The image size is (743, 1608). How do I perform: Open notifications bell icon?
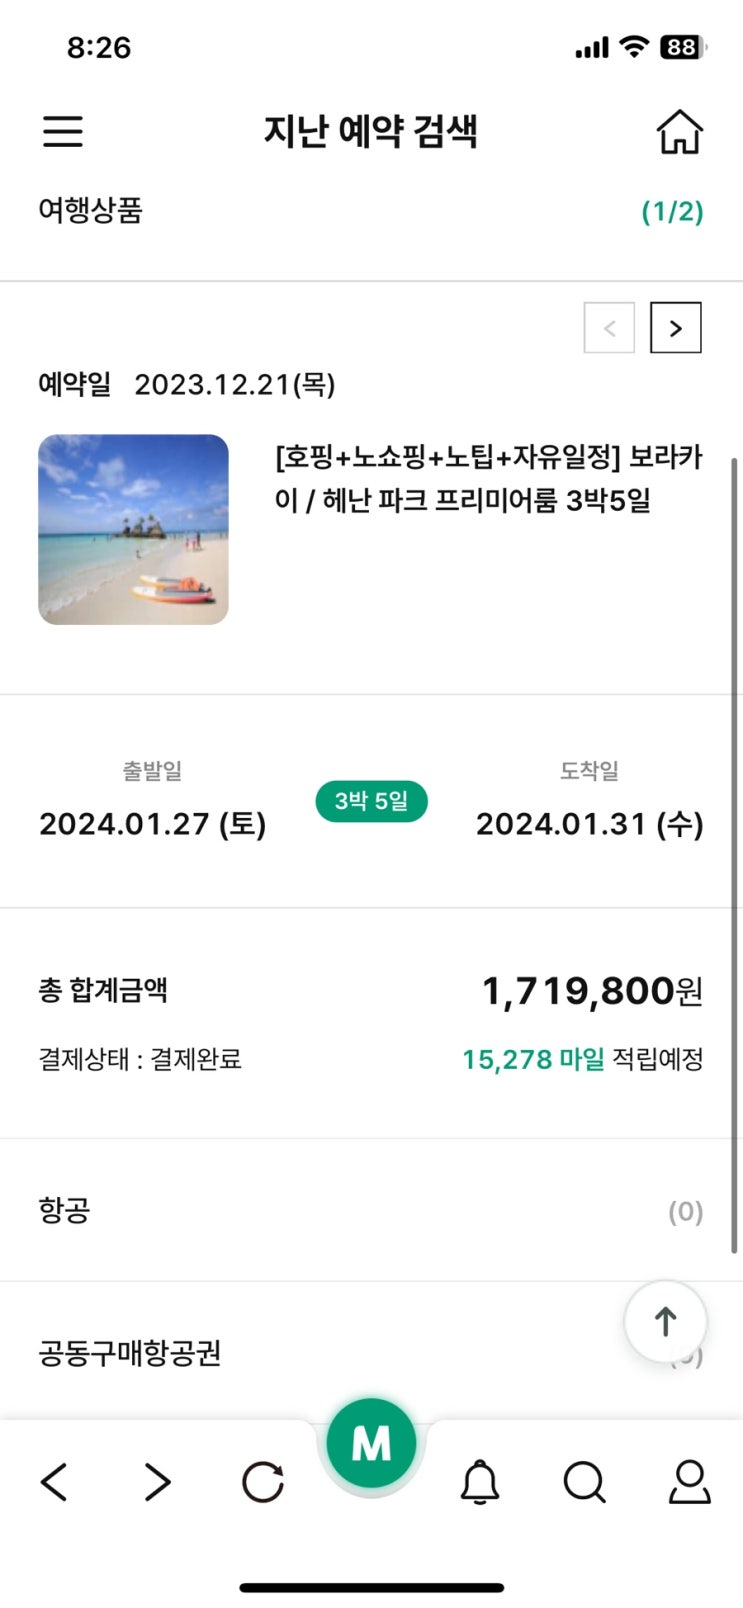[479, 1481]
